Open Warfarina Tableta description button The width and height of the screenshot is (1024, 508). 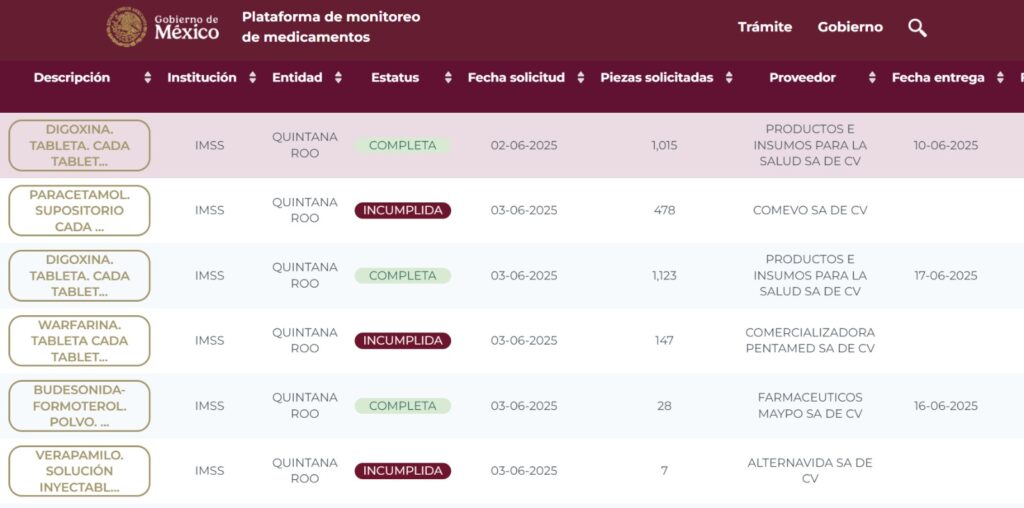click(x=79, y=341)
